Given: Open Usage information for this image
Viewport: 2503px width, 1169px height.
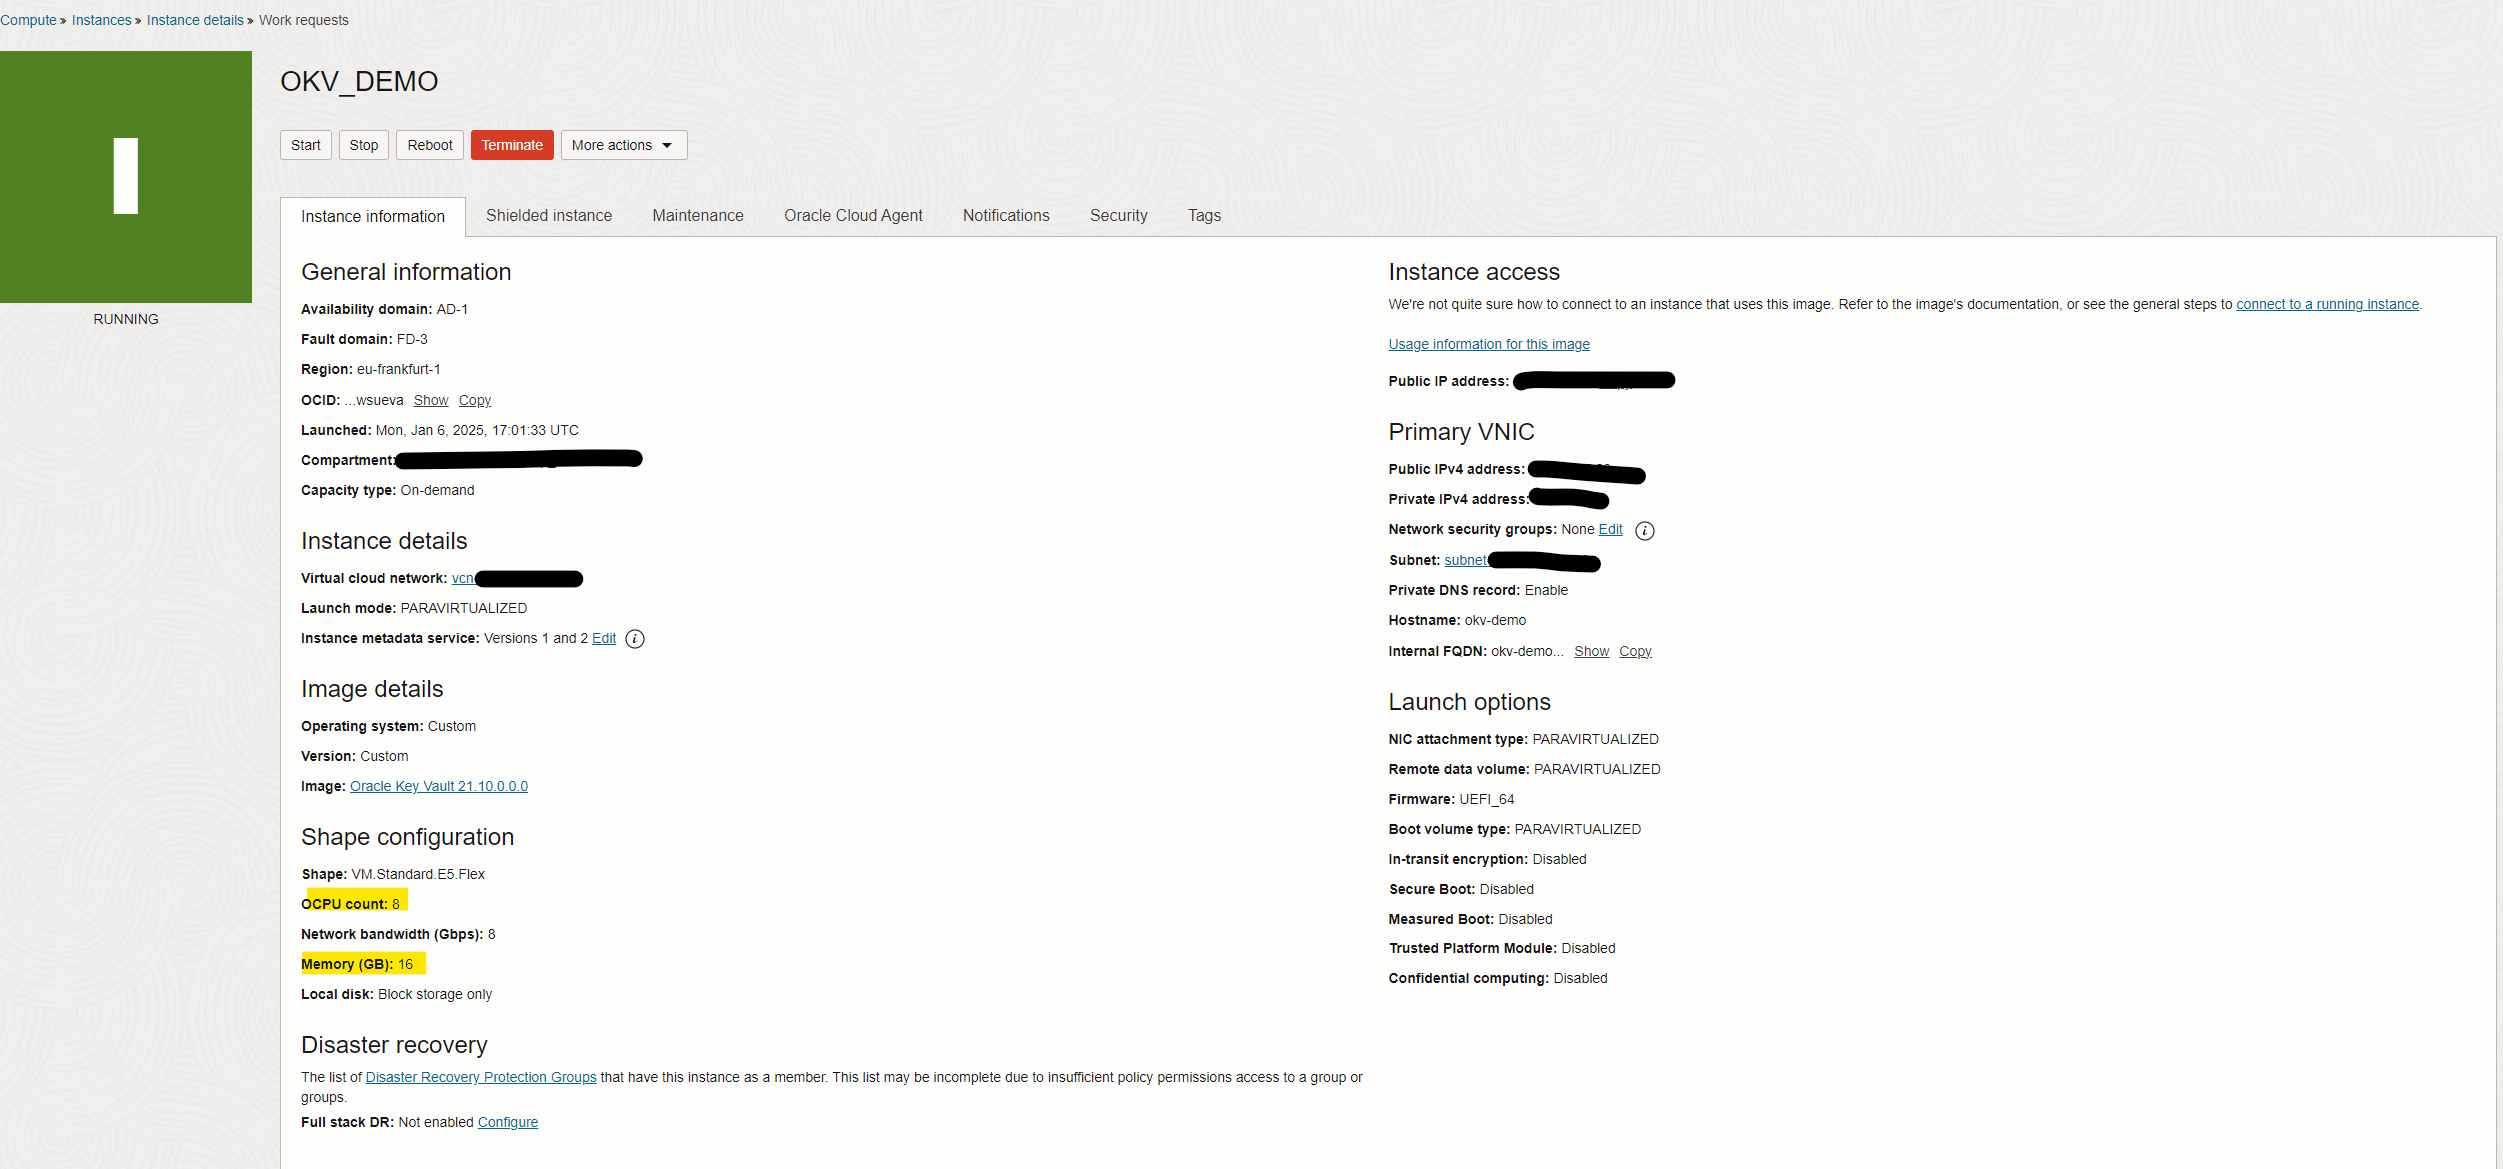Looking at the screenshot, I should pos(1488,345).
